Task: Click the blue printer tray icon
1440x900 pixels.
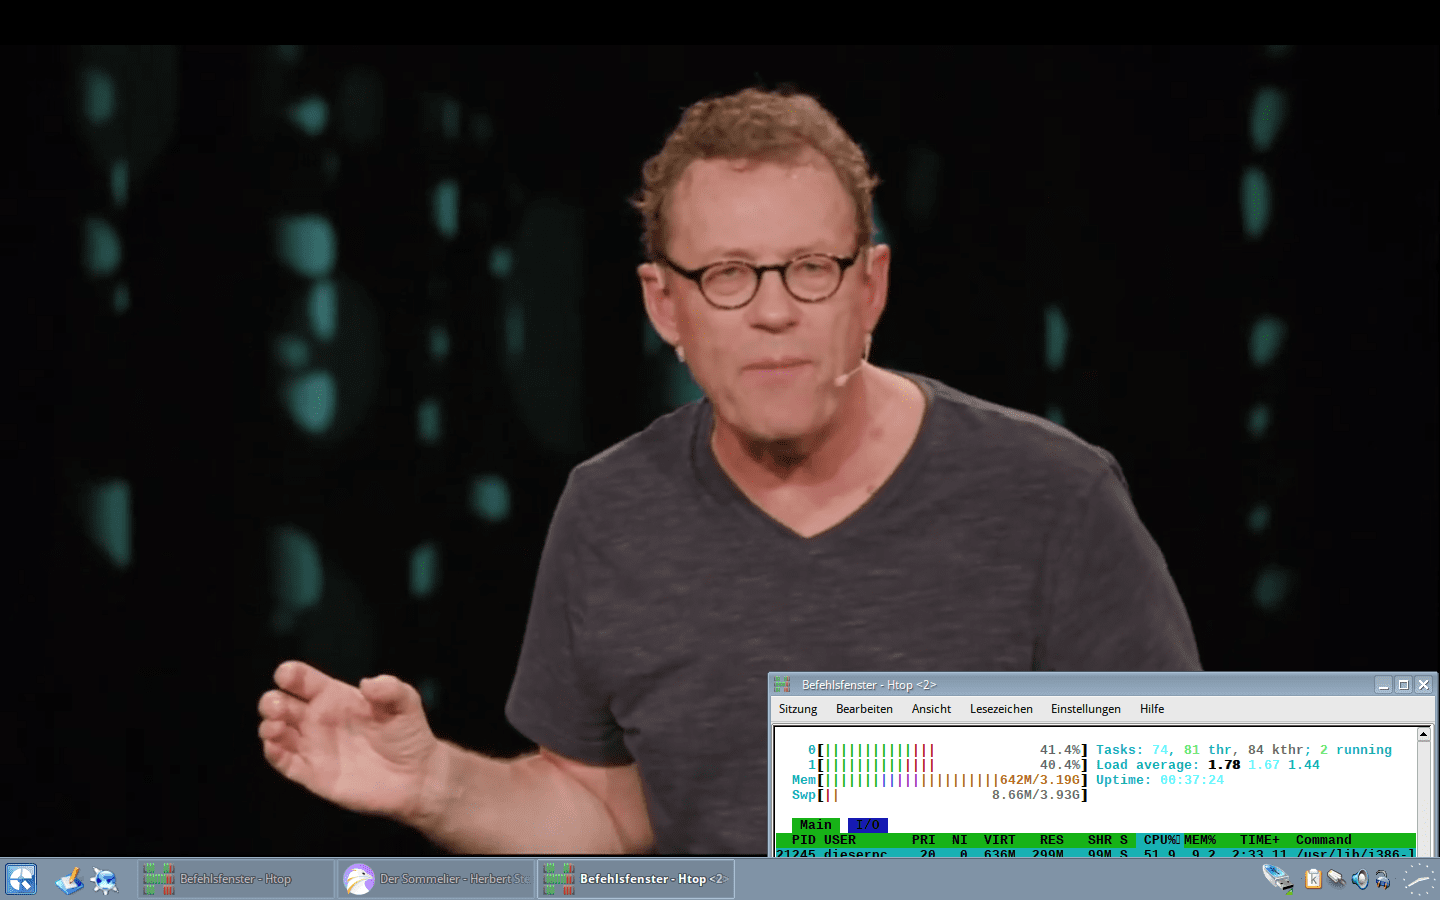Action: coord(1383,879)
